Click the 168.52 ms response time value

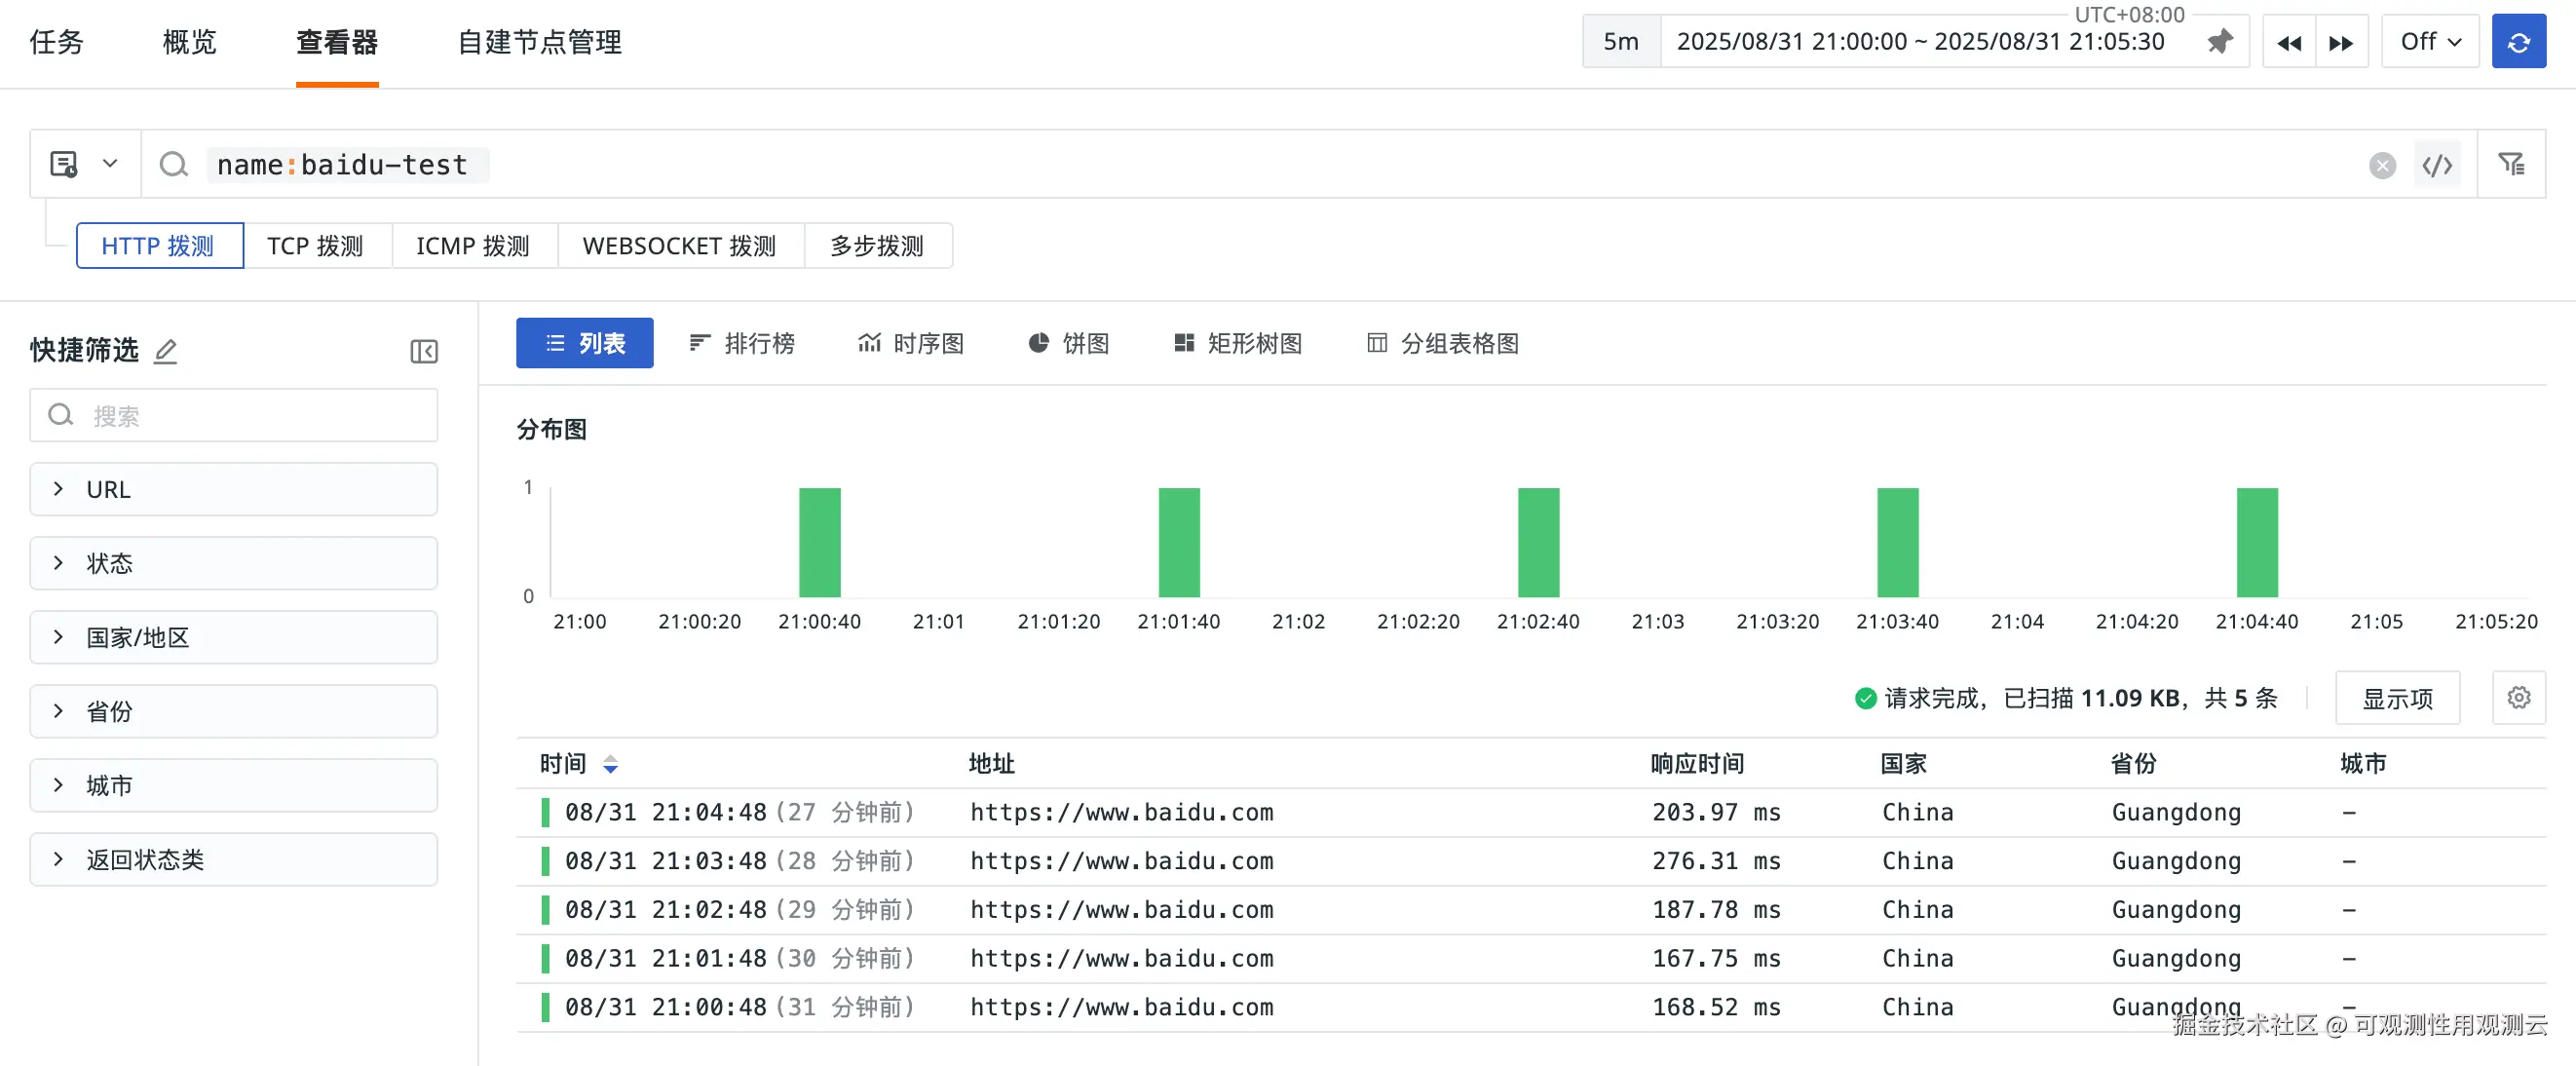click(x=1716, y=1007)
